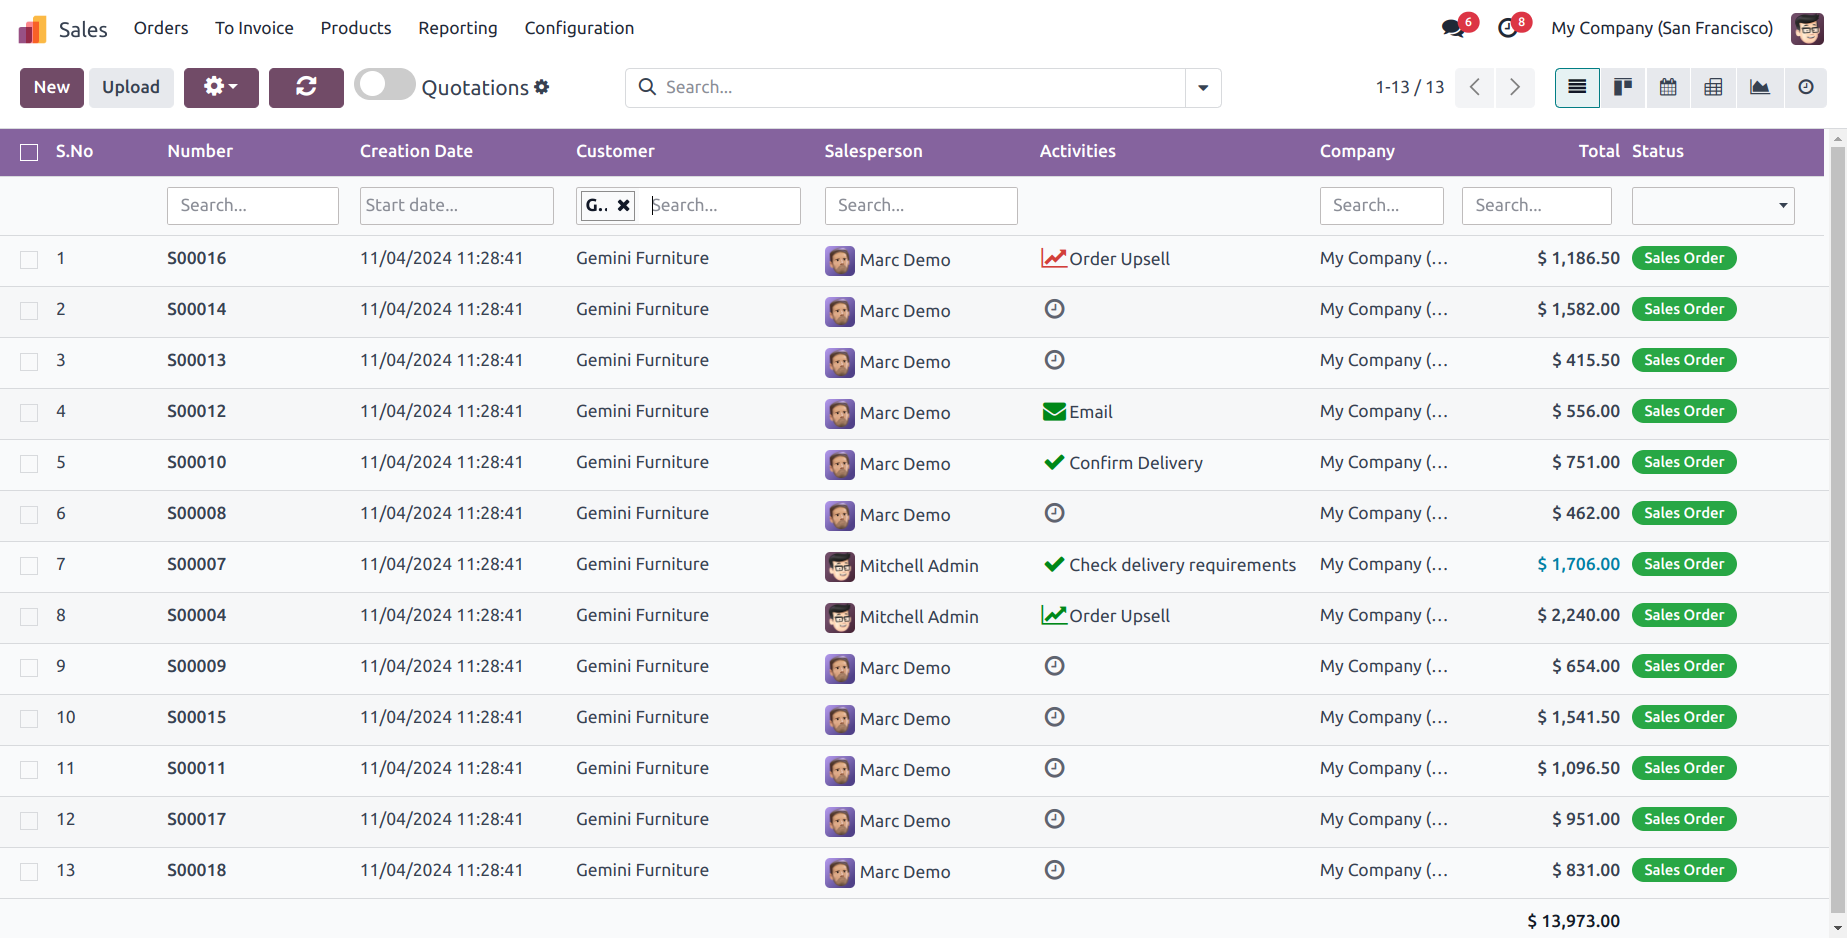Check the box for row S00014

click(29, 311)
